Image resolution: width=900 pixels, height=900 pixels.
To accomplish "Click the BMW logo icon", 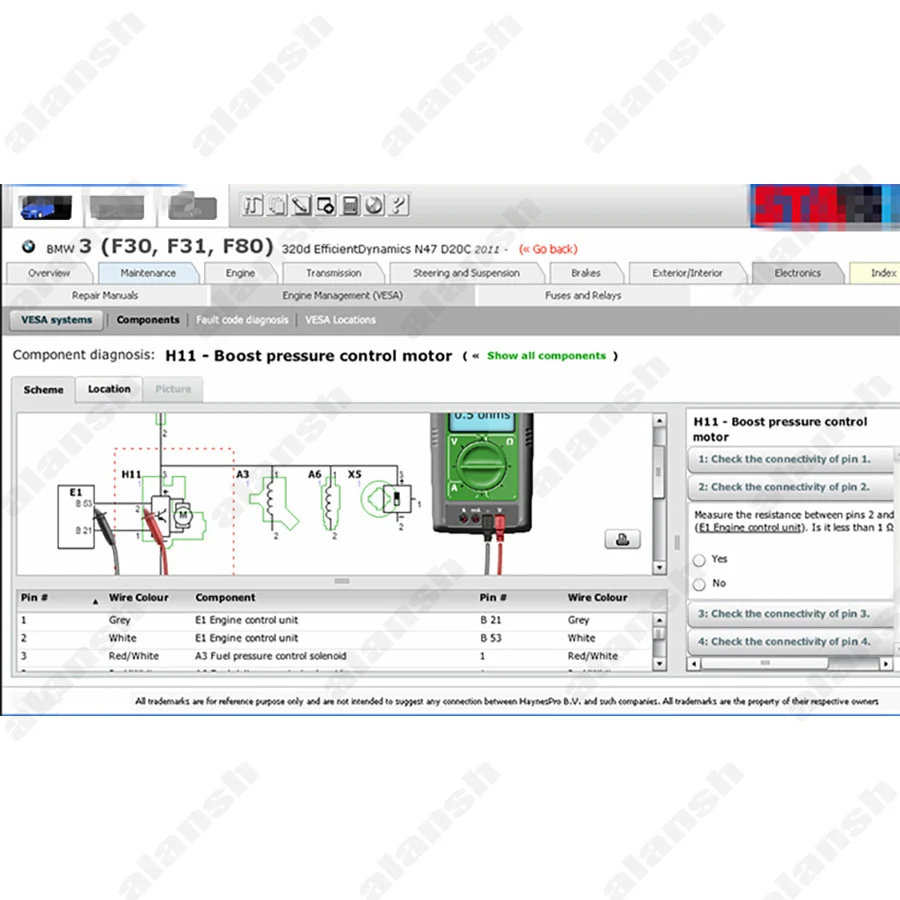I will (28, 247).
